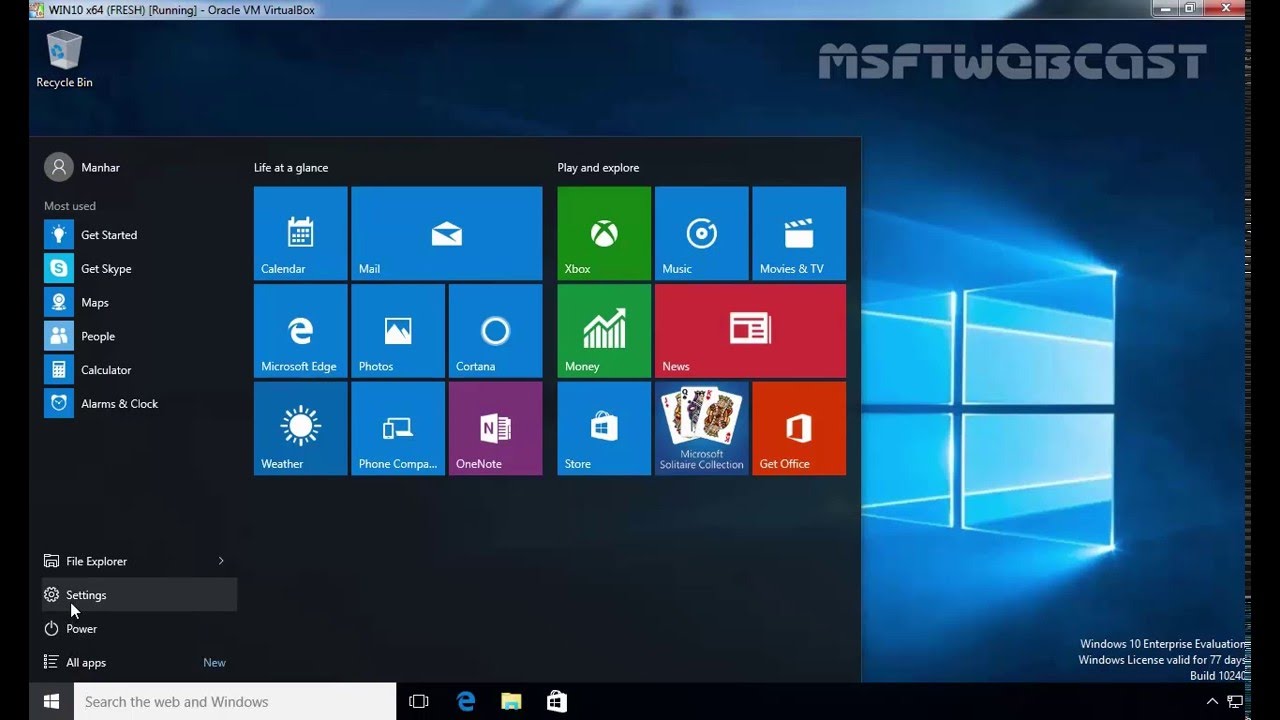Open the Movies & TV tile
The width and height of the screenshot is (1280, 720).
coord(799,233)
